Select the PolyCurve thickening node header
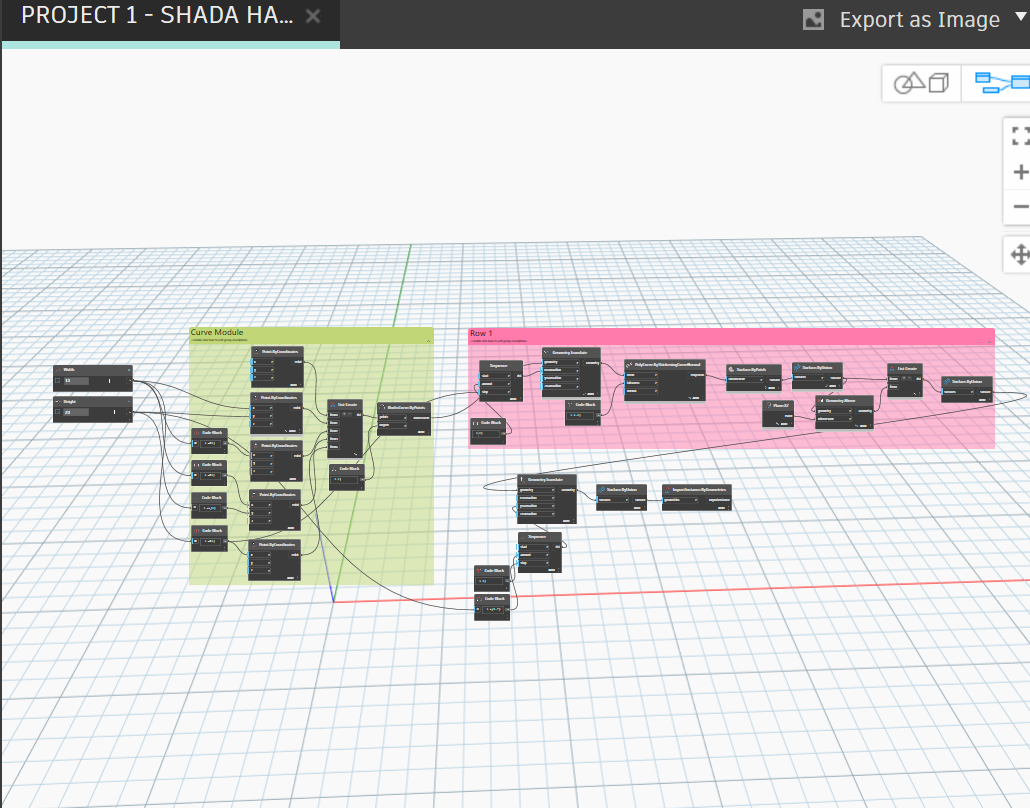The width and height of the screenshot is (1030, 808). (x=665, y=365)
